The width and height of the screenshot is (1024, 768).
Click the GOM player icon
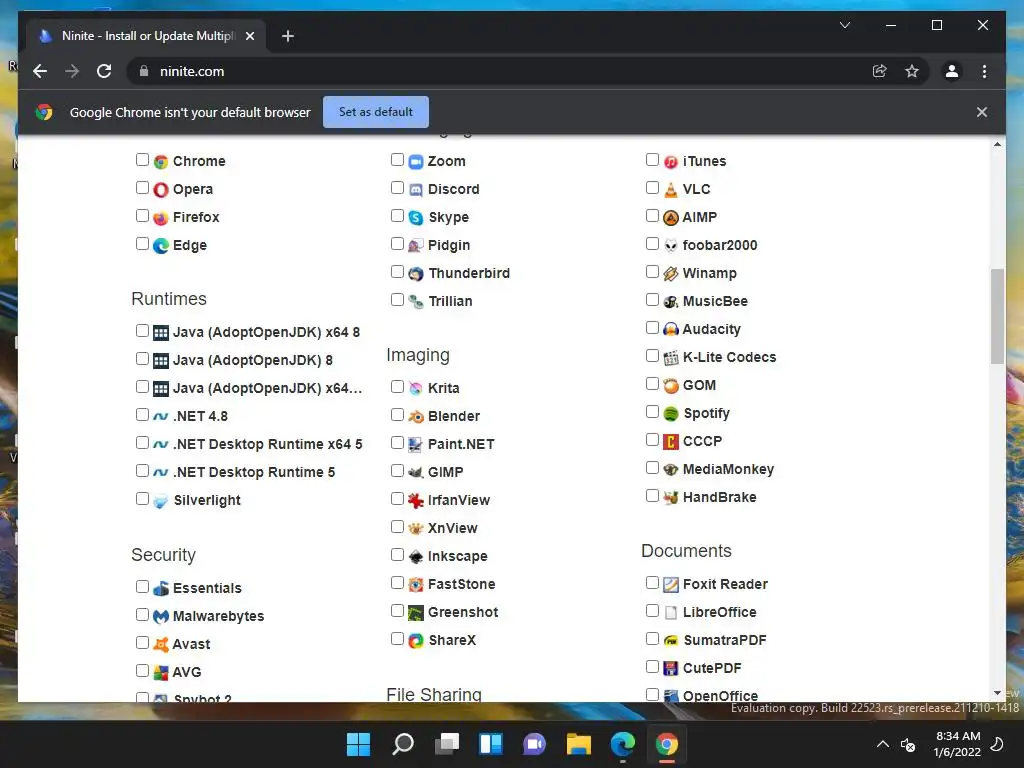coord(671,385)
